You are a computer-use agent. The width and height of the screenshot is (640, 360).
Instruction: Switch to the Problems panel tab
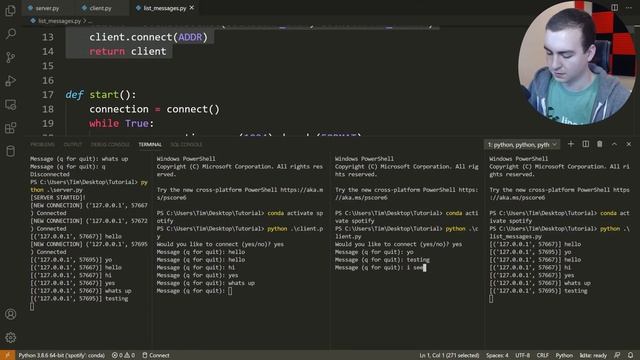pos(42,144)
